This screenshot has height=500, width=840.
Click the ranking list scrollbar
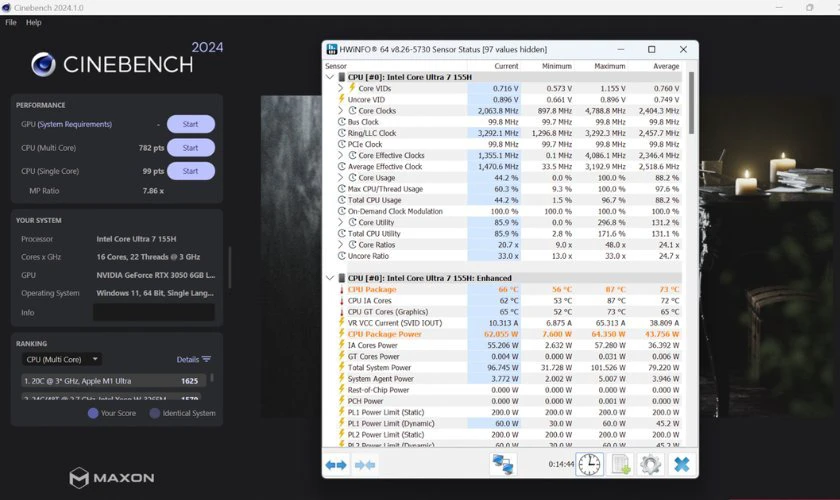click(212, 377)
